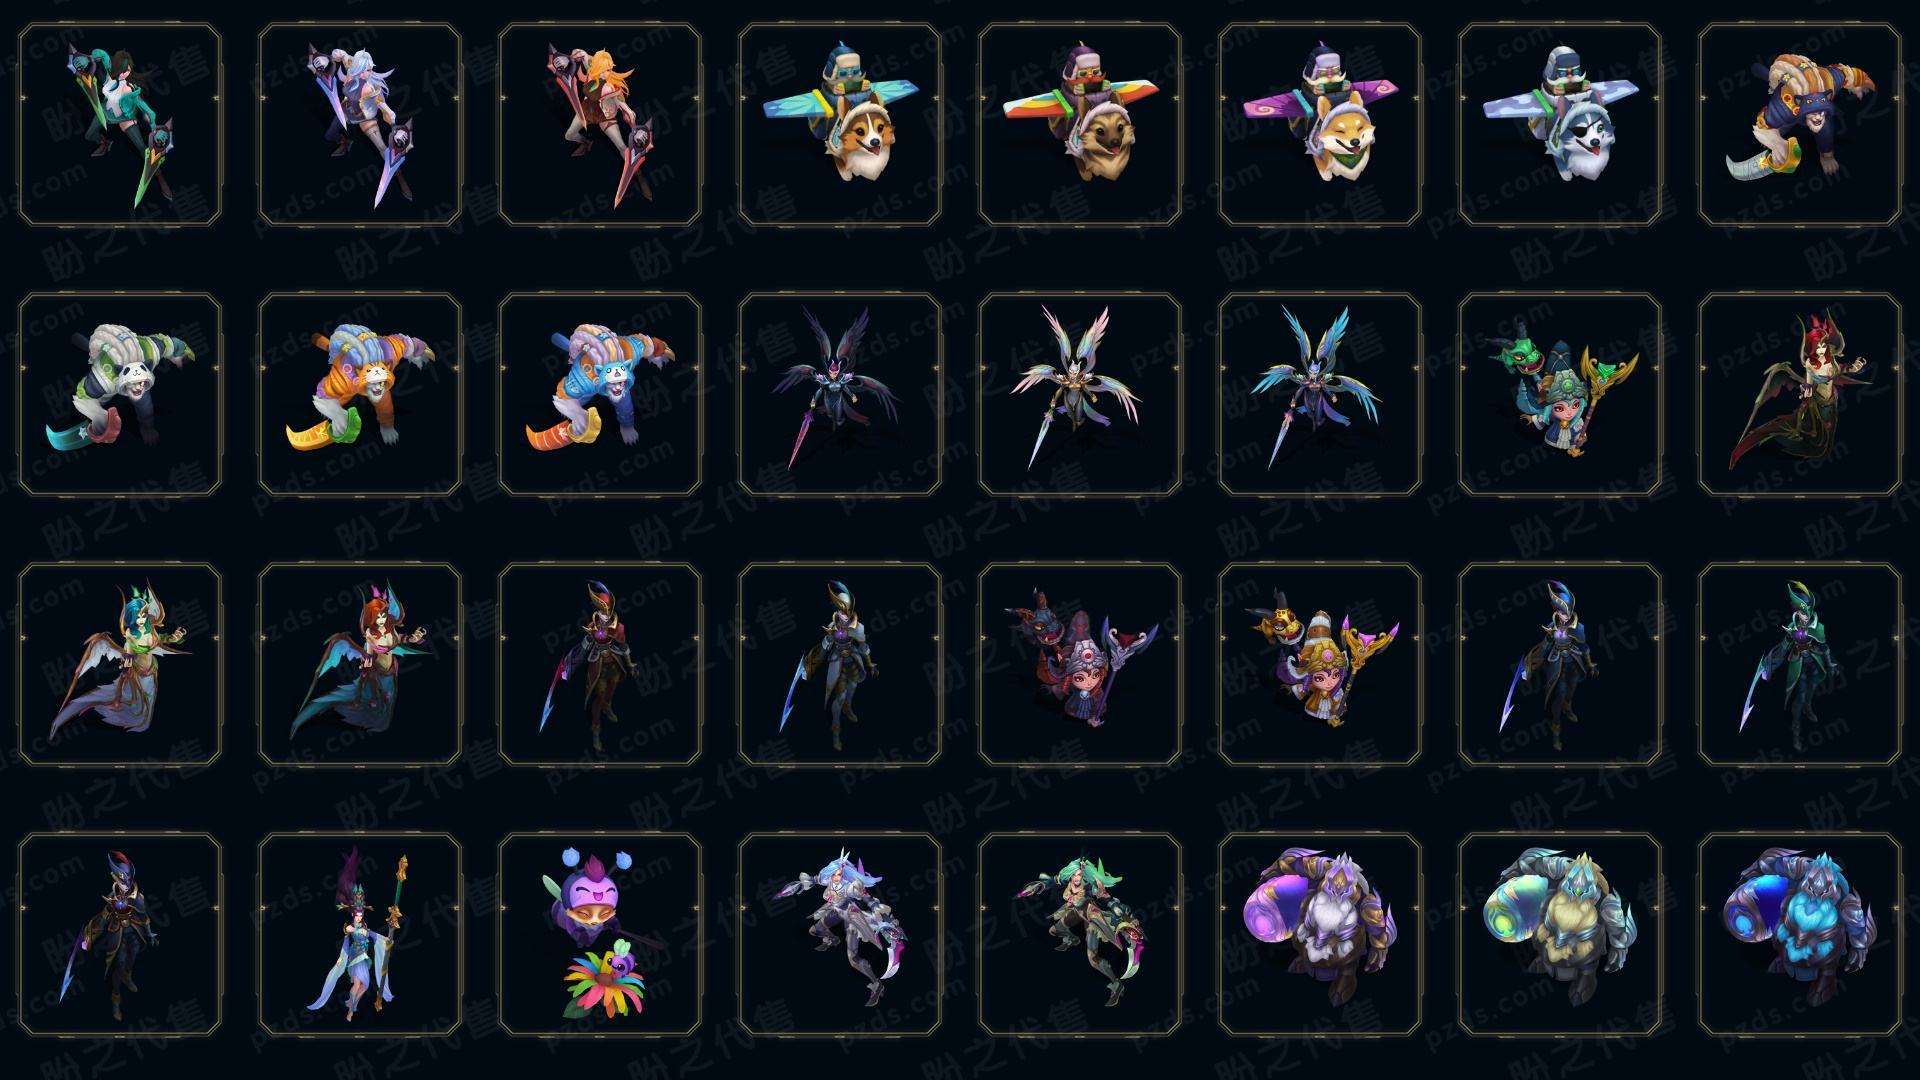Select the chibi with green dragon companion

point(1559,394)
